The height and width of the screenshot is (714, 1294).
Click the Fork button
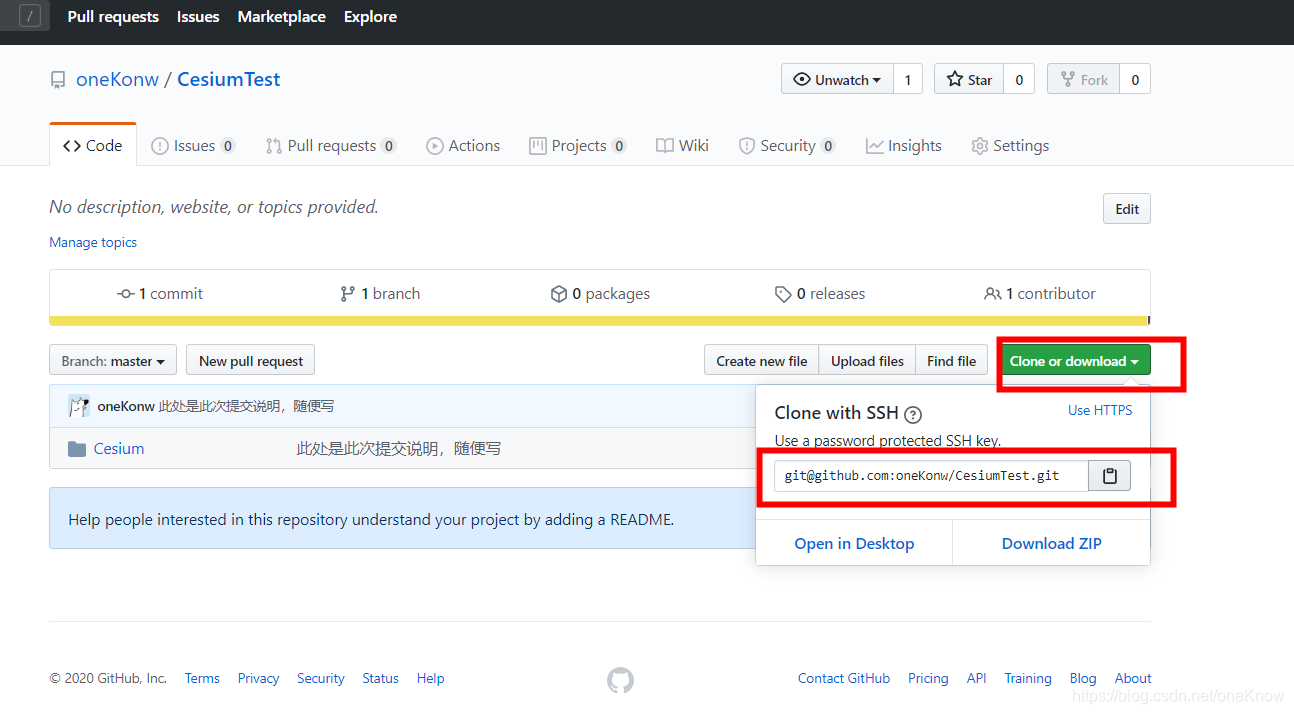click(x=1083, y=80)
